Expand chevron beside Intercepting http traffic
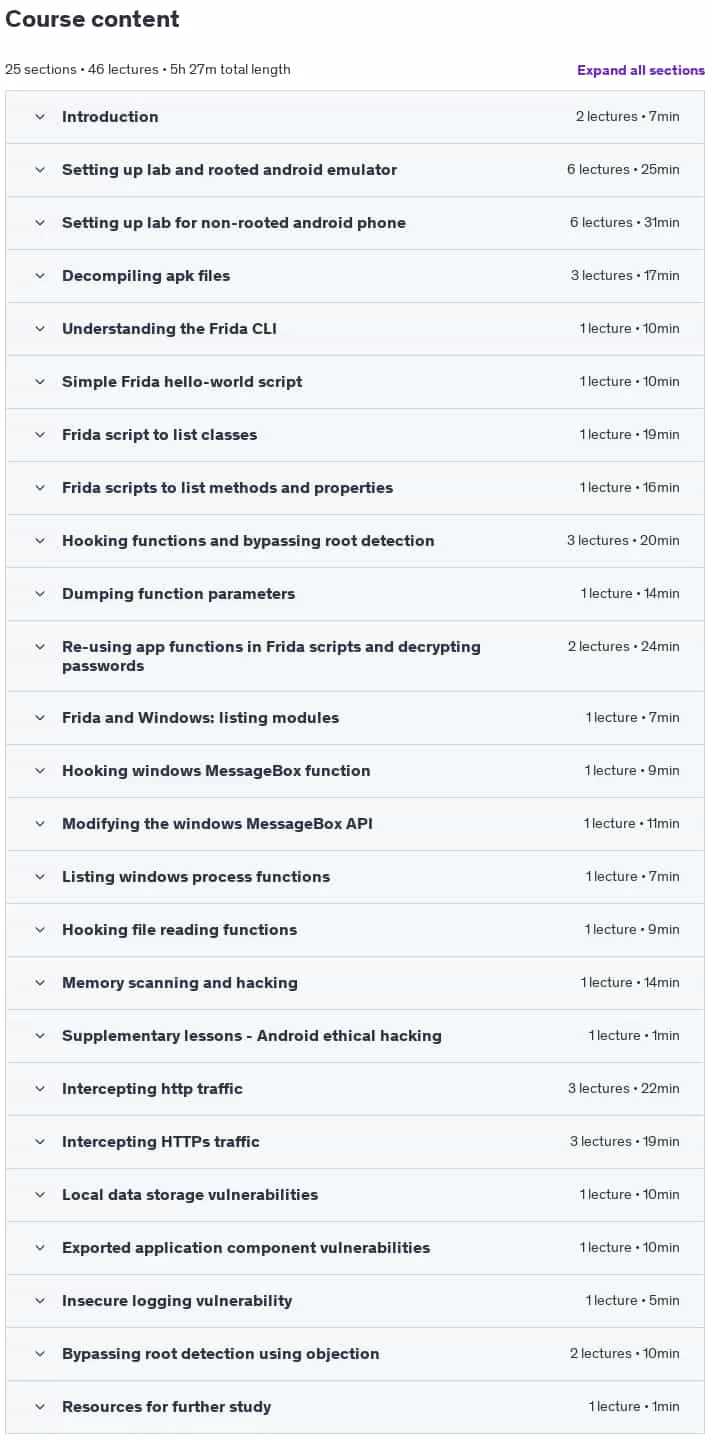This screenshot has width=705, height=1434. tap(40, 1089)
